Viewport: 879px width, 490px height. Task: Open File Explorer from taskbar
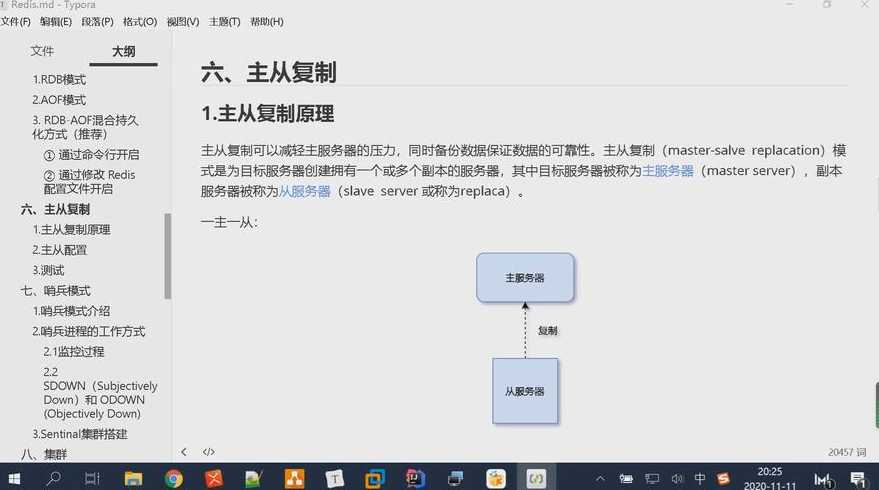click(133, 478)
